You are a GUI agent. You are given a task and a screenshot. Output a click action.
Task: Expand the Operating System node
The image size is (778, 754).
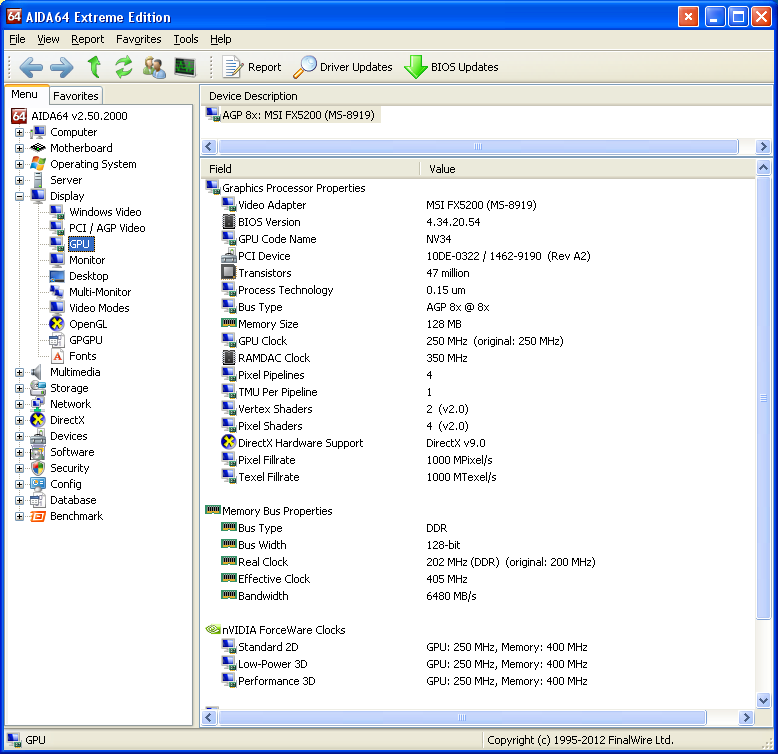pos(19,164)
